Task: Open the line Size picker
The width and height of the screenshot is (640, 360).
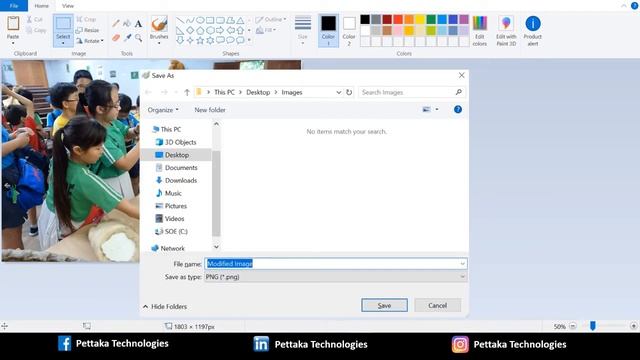Action: (x=302, y=30)
